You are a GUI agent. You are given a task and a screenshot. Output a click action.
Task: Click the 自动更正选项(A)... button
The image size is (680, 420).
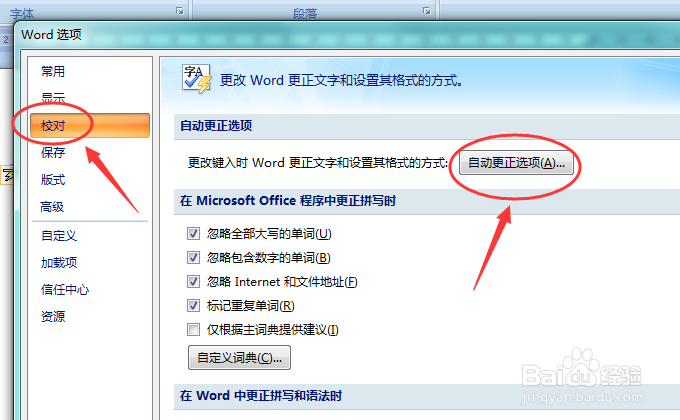click(516, 163)
